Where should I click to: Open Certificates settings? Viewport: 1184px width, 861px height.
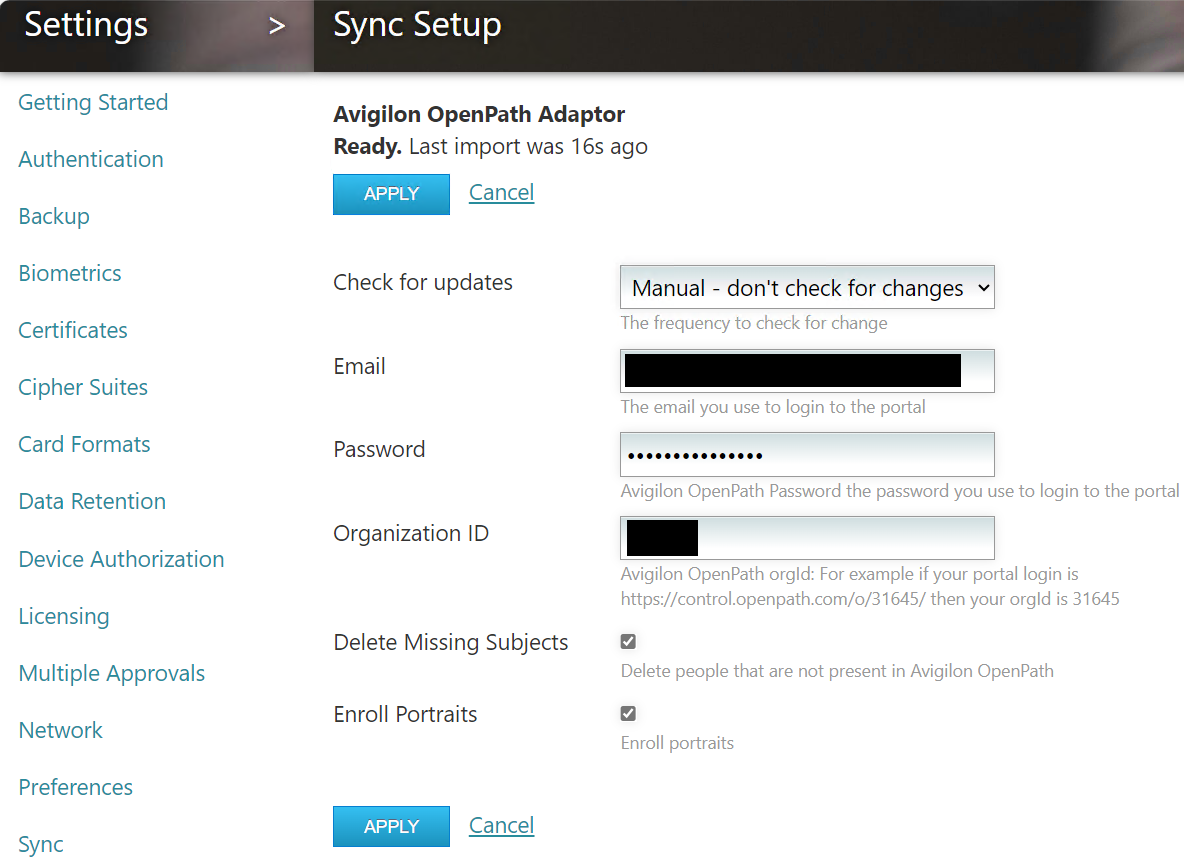tap(72, 330)
